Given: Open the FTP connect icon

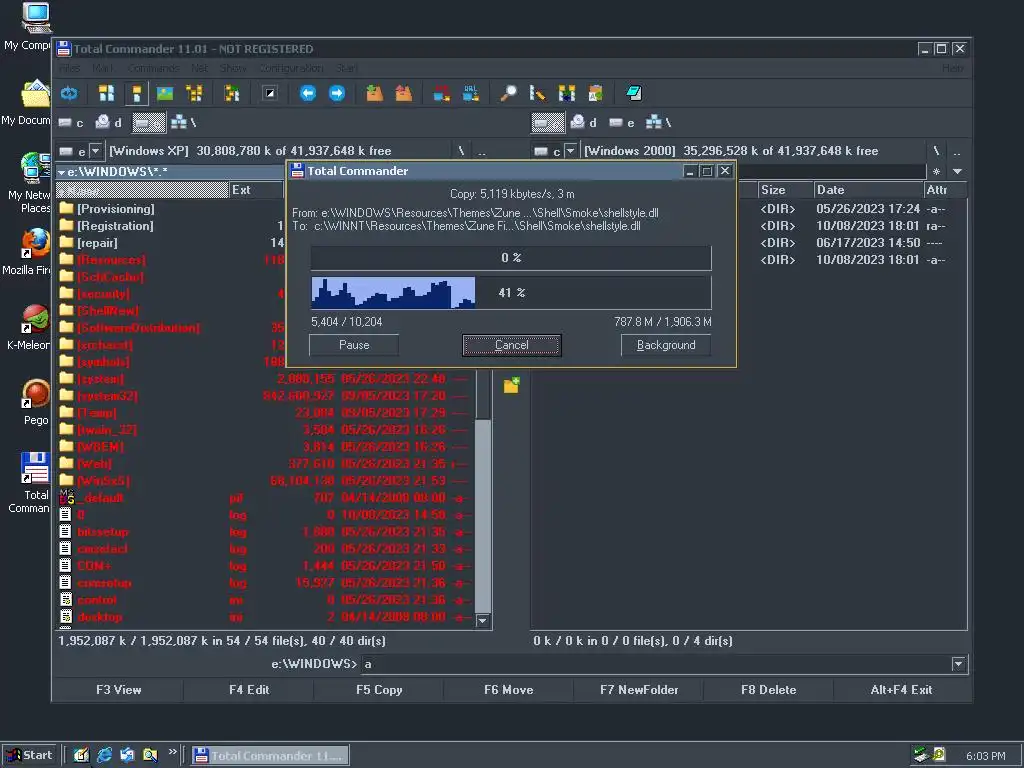Looking at the screenshot, I should [441, 93].
